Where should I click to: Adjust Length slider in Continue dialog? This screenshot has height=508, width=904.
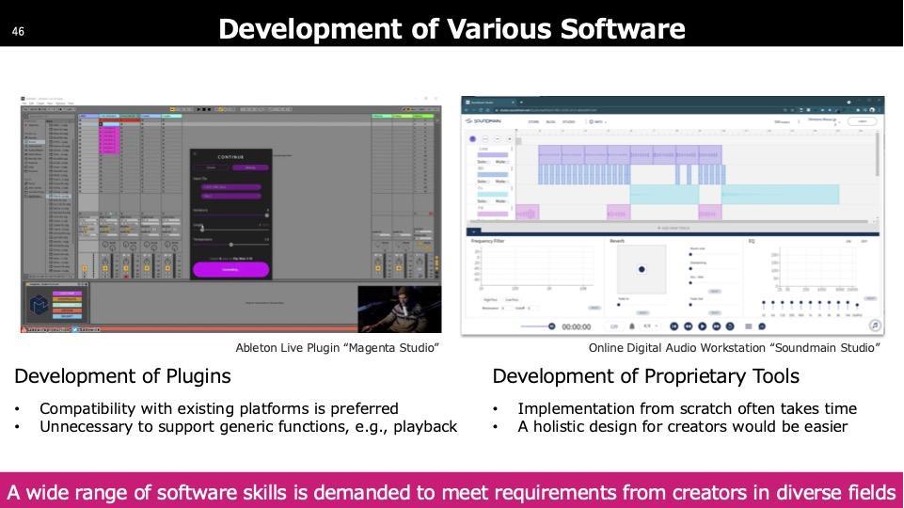coord(231,229)
